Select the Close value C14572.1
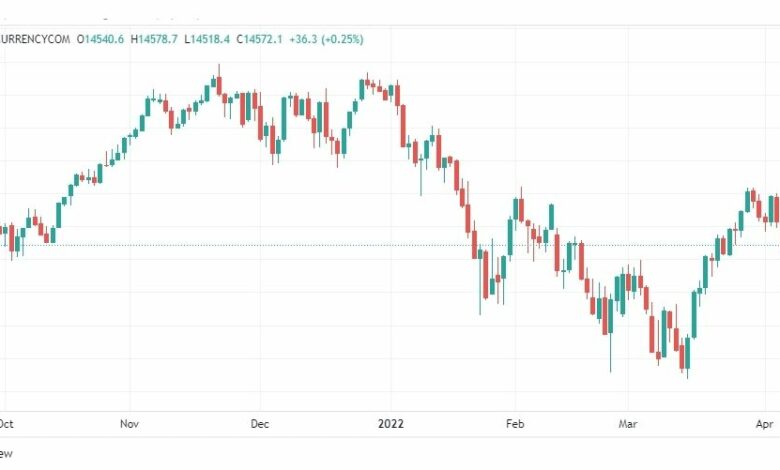The image size is (780, 470). click(259, 39)
